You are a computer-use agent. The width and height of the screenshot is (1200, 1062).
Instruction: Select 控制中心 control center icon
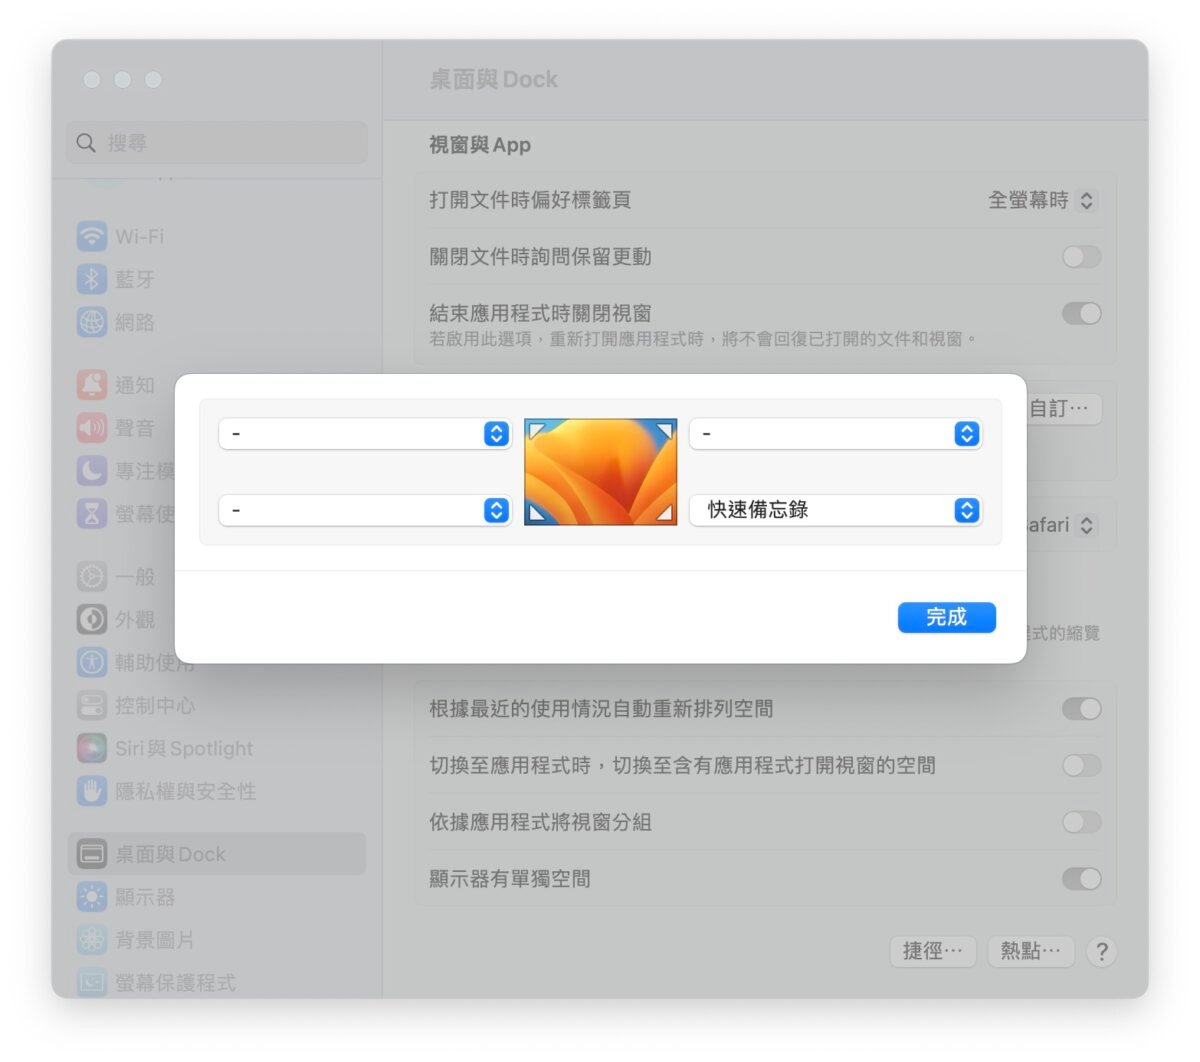(92, 705)
